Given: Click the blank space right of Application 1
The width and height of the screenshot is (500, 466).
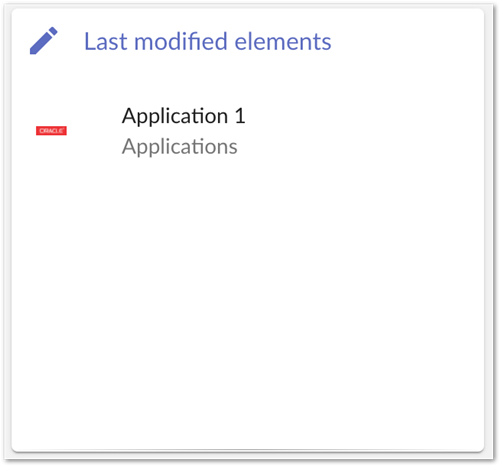Looking at the screenshot, I should (x=363, y=116).
